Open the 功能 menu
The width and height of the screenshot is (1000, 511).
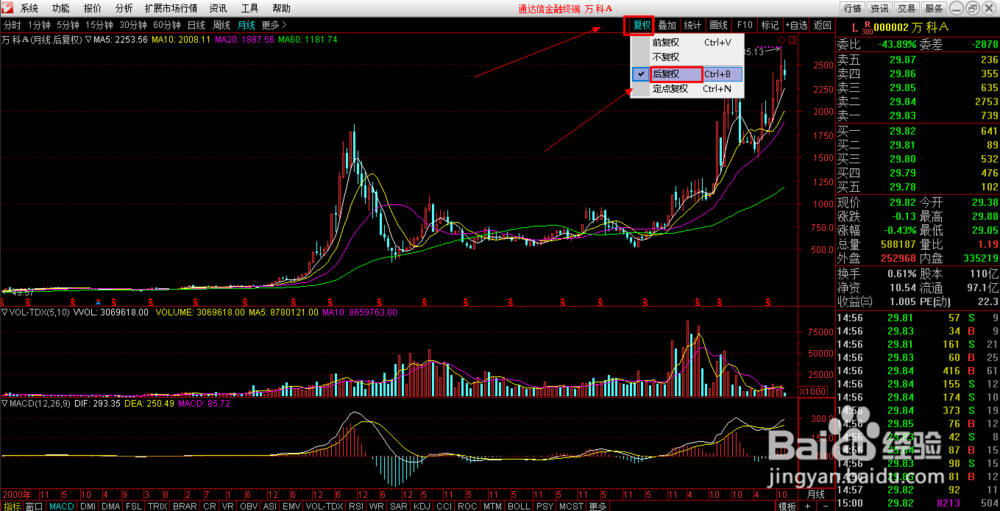(61, 8)
